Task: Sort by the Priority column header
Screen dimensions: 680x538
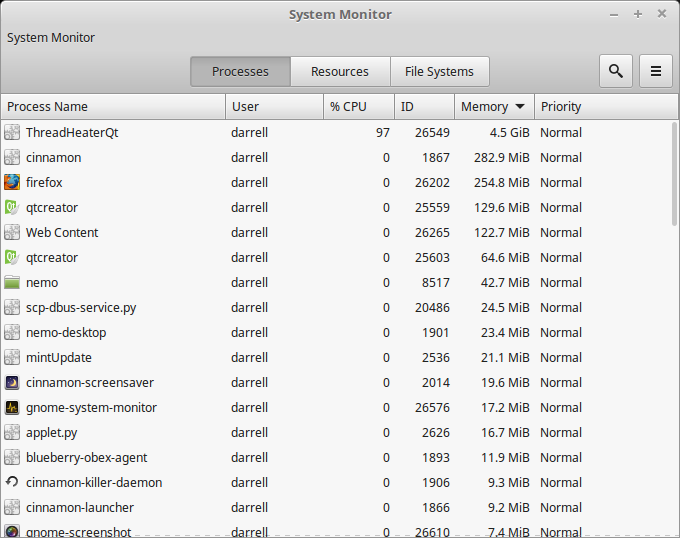Action: point(600,107)
